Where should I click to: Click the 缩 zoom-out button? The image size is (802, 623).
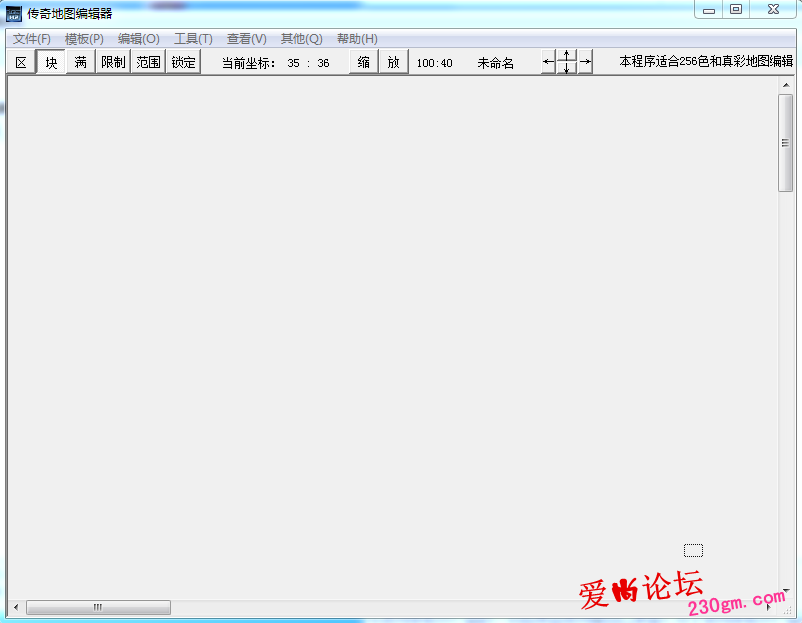click(364, 62)
